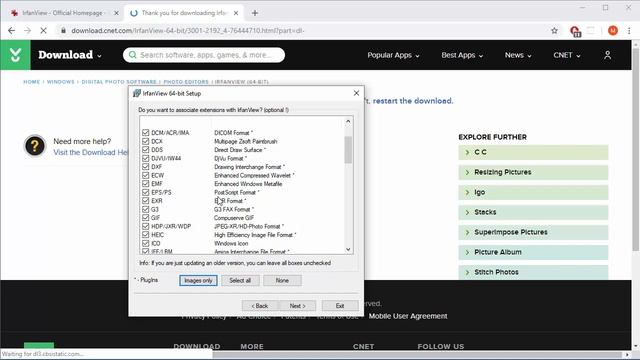Go Back in the setup wizard
This screenshot has height=360, width=640.
pyautogui.click(x=260, y=306)
